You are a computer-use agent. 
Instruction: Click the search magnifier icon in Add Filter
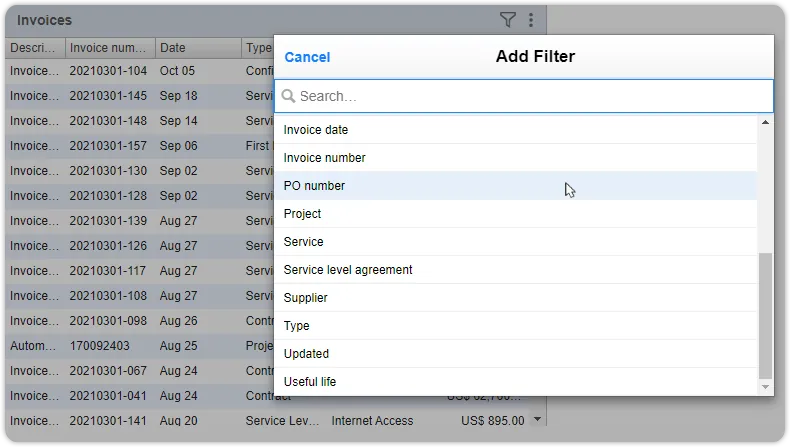pos(288,96)
